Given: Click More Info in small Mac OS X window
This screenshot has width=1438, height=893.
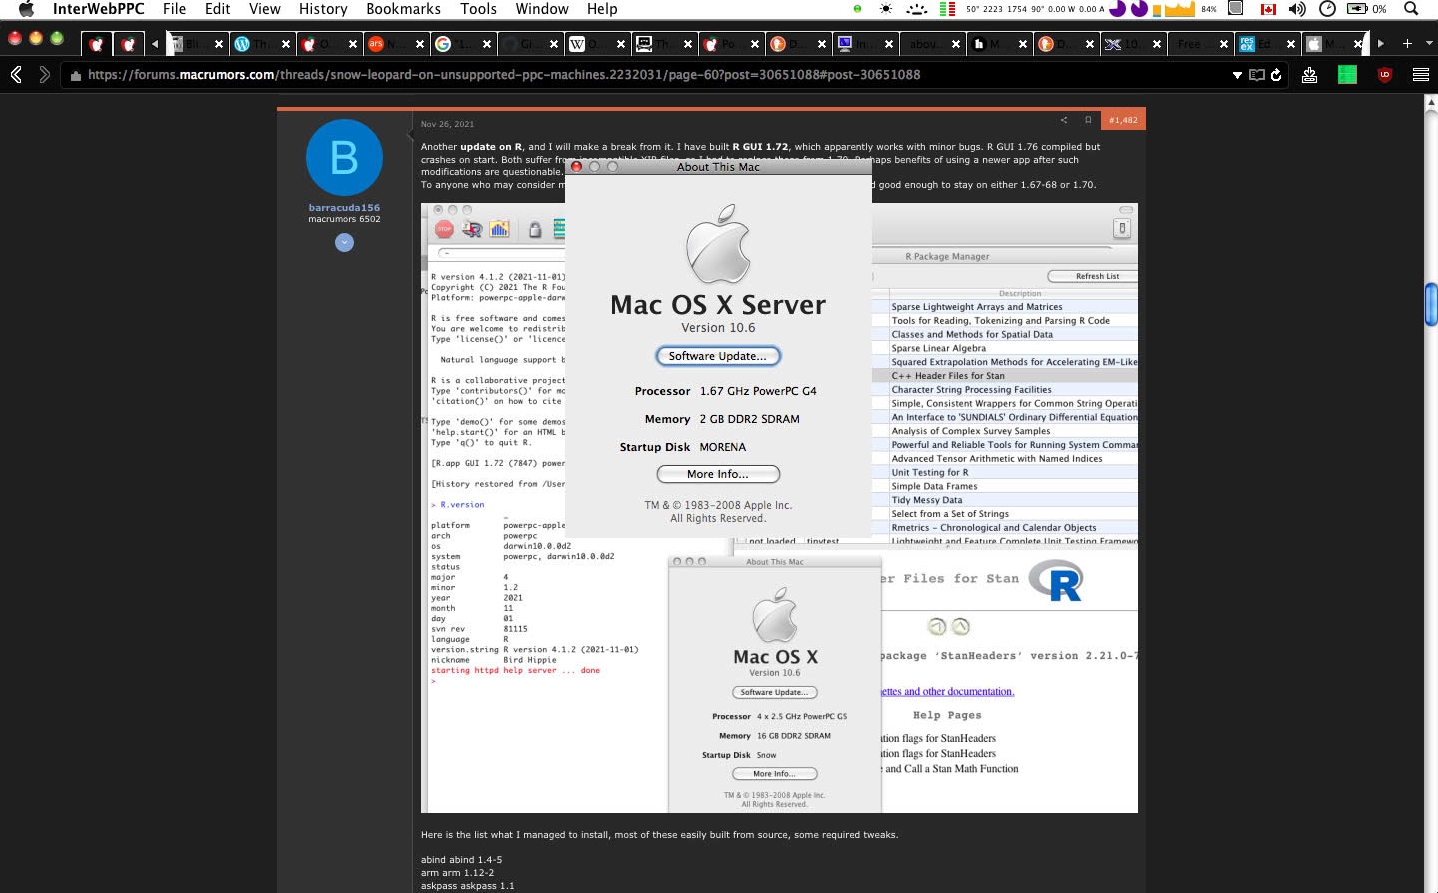Looking at the screenshot, I should [775, 774].
